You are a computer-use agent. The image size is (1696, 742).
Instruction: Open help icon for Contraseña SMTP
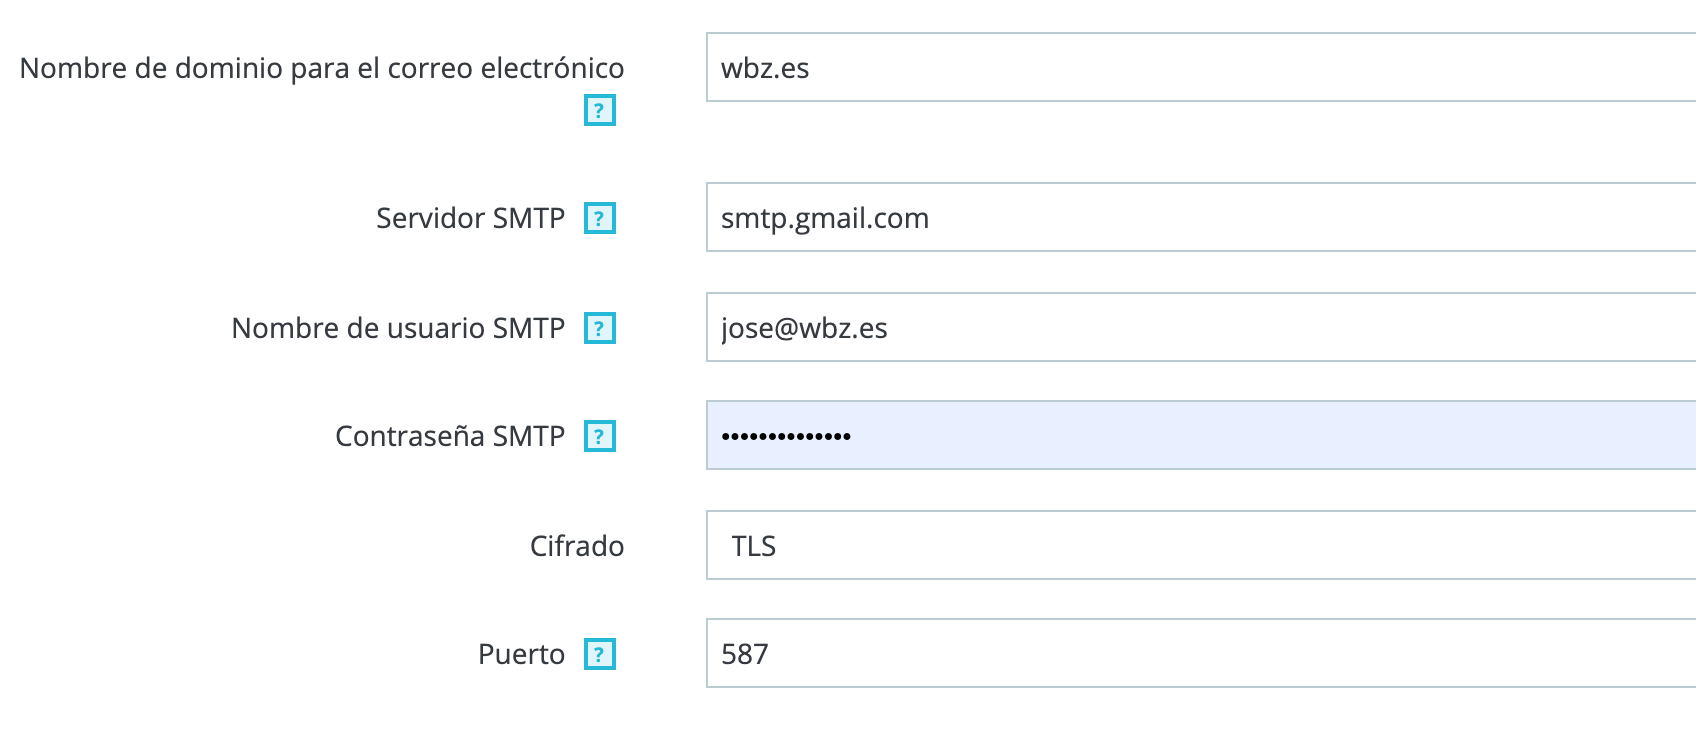(x=599, y=436)
